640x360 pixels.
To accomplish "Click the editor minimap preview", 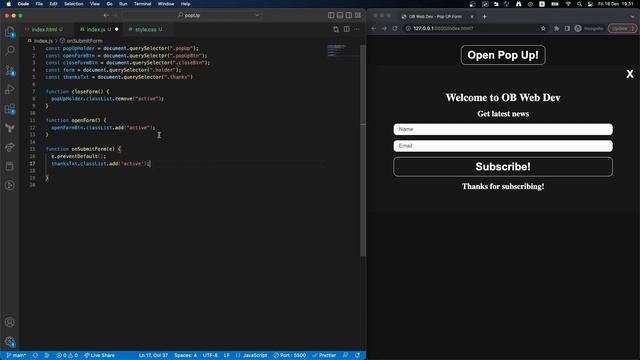I will point(337,50).
